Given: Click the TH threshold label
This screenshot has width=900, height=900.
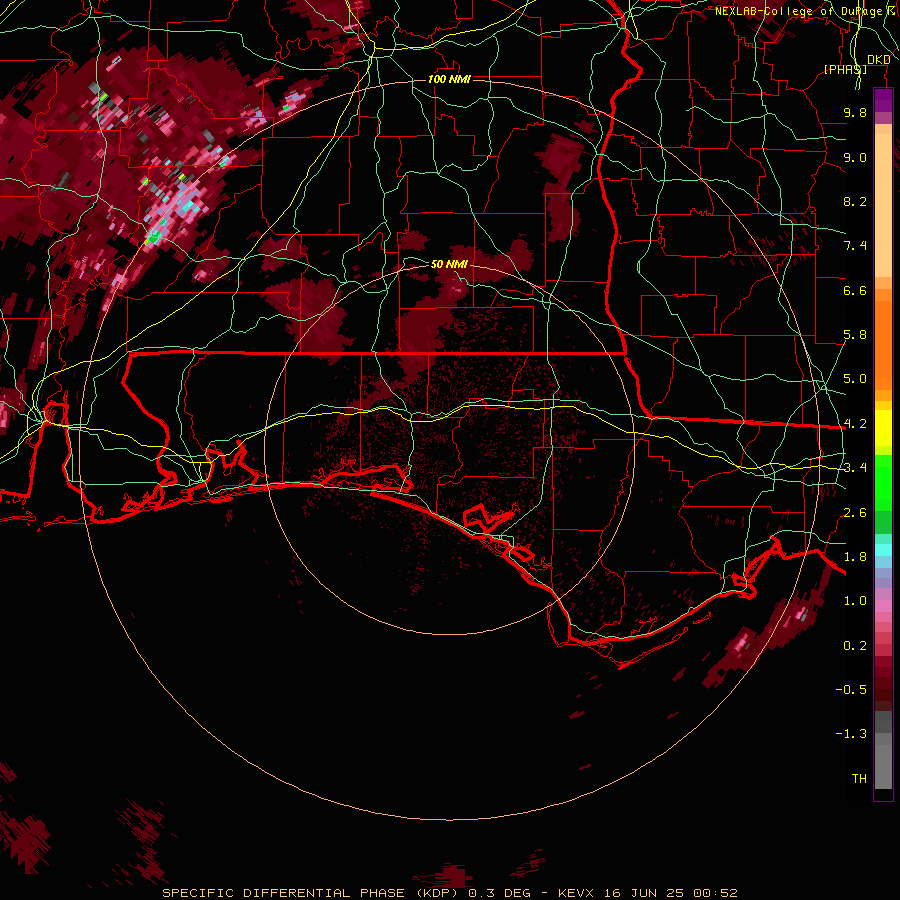Looking at the screenshot, I should [859, 779].
